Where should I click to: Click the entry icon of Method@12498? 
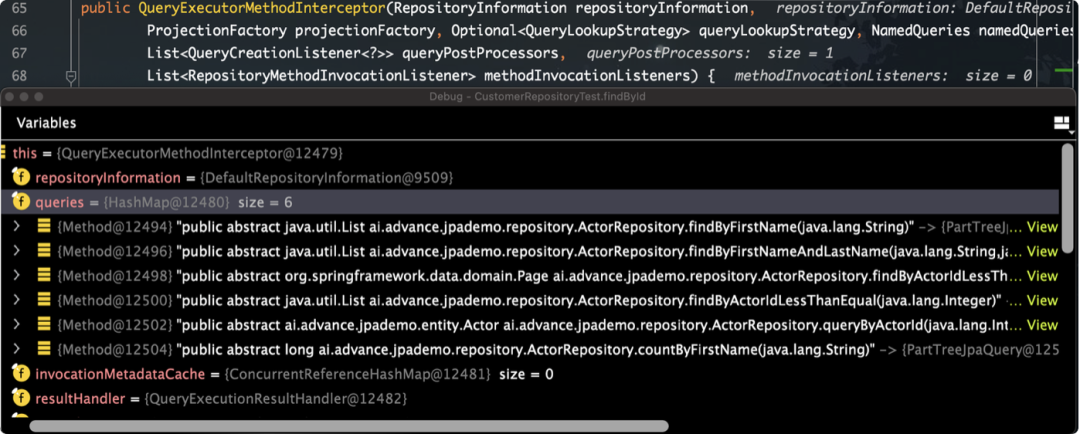point(43,276)
